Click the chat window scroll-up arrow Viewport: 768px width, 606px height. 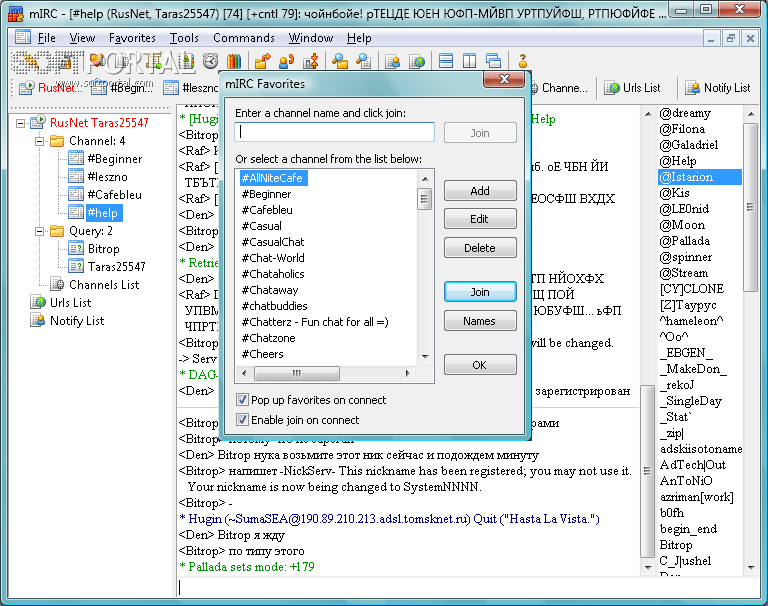(x=648, y=114)
